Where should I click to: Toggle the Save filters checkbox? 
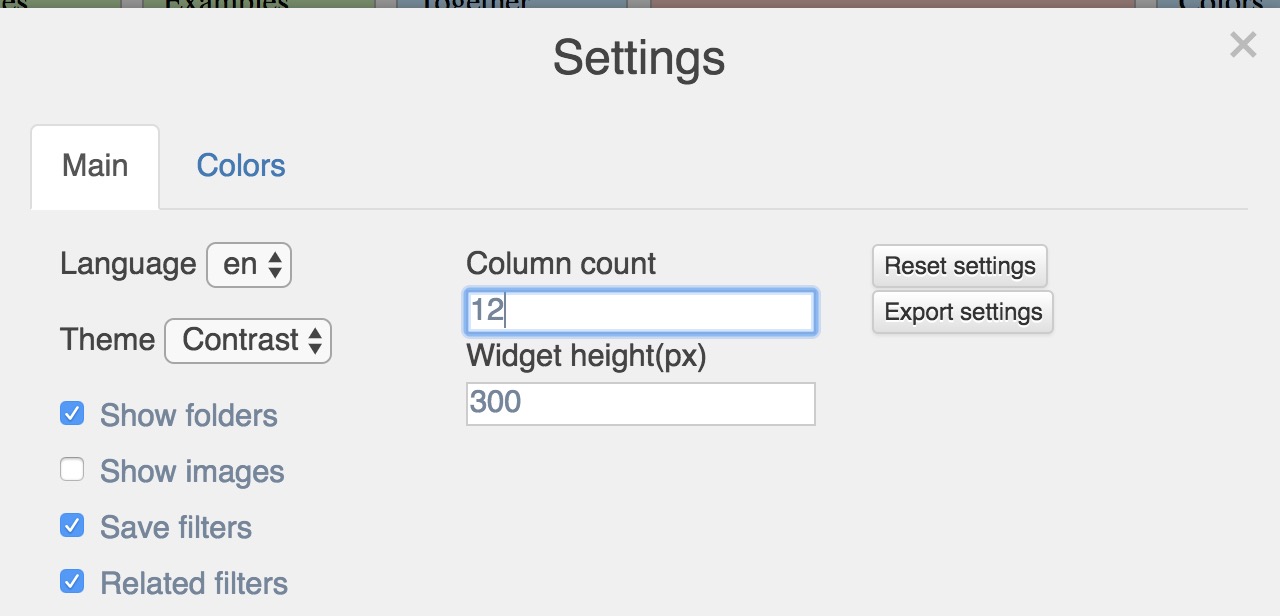(72, 526)
